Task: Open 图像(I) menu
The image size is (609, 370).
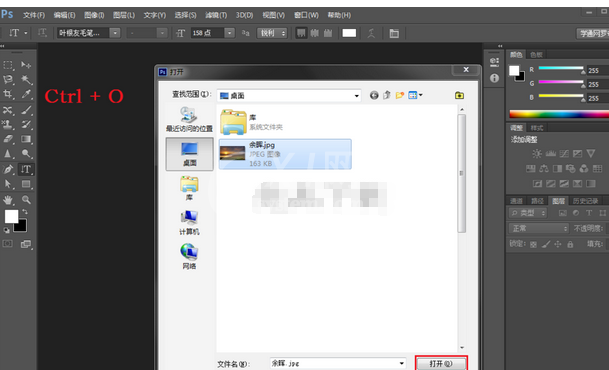Action: (x=94, y=15)
